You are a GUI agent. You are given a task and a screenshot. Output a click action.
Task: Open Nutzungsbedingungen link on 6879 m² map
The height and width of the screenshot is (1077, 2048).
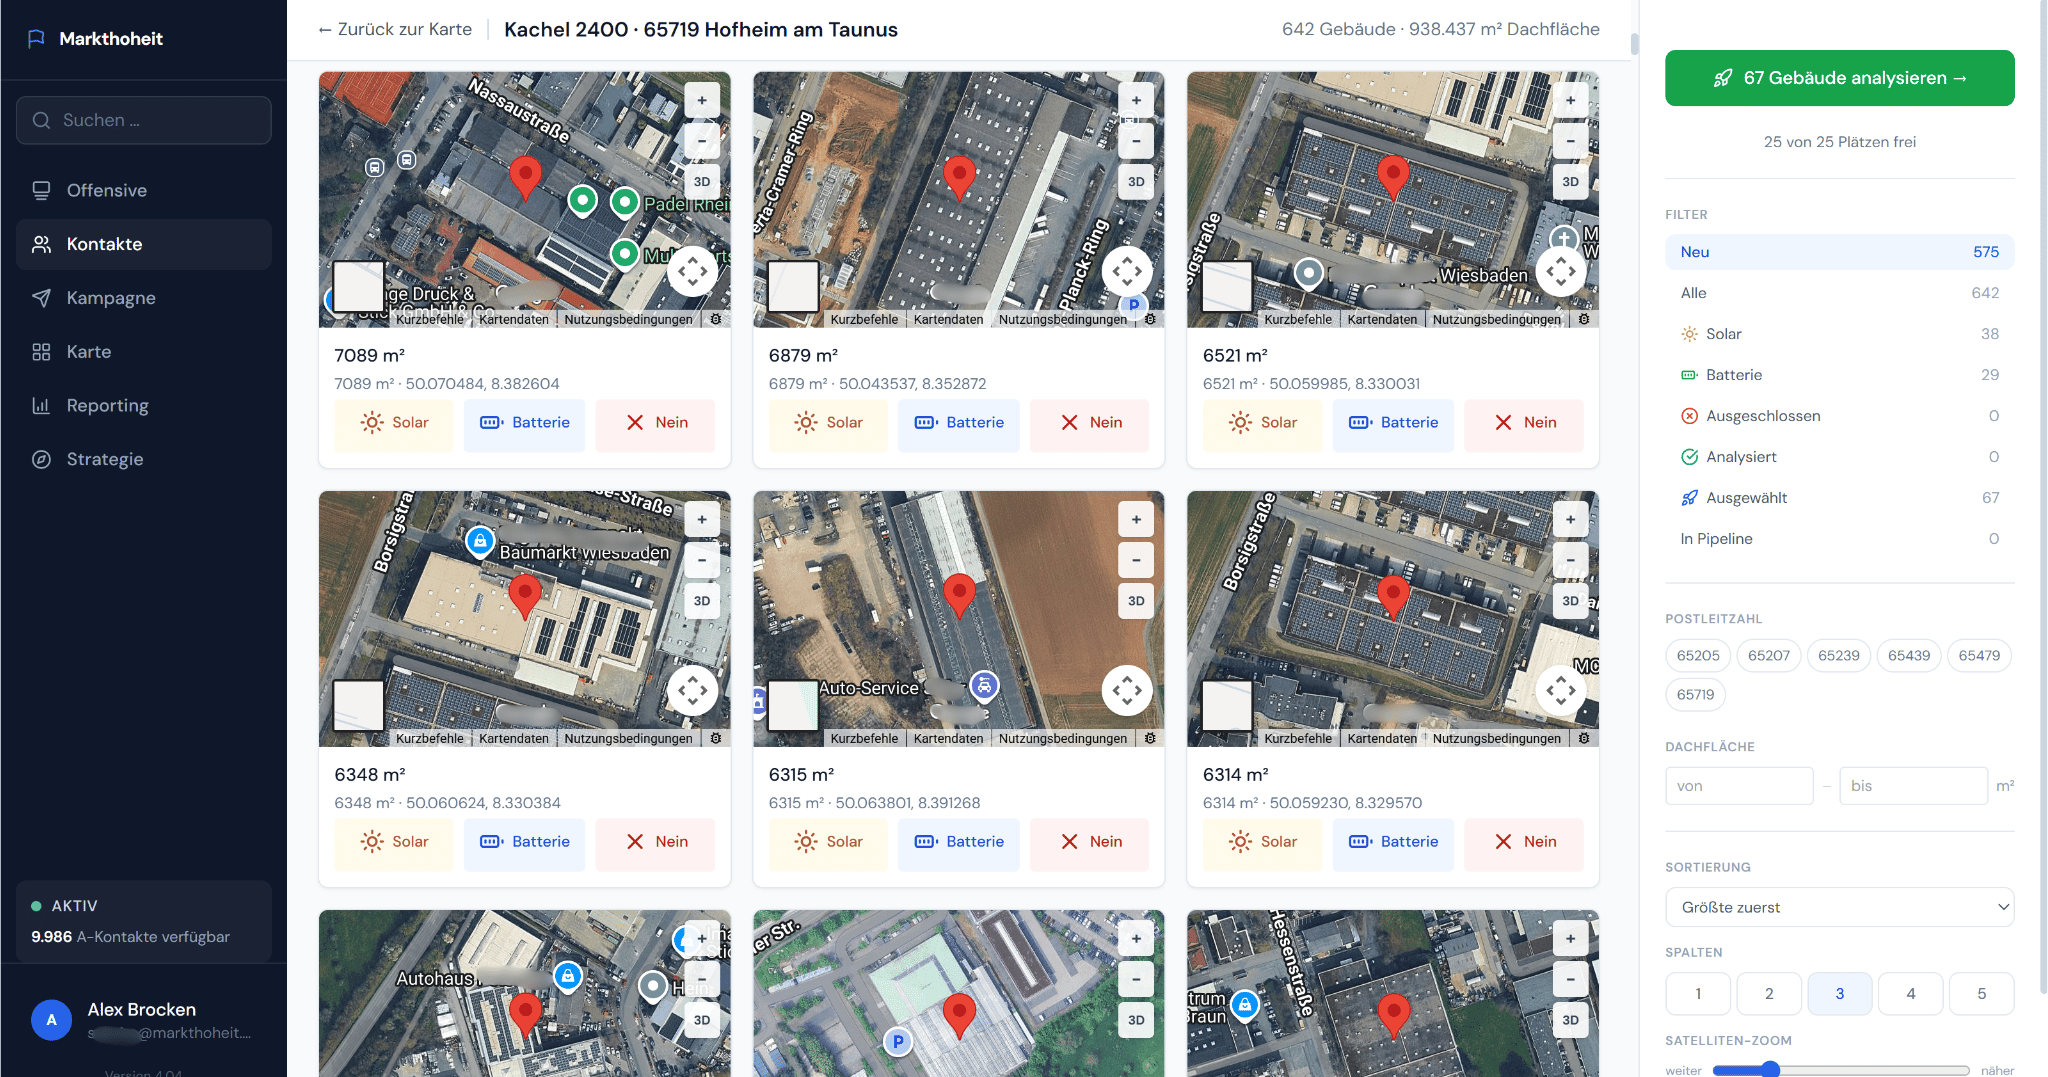point(1062,319)
